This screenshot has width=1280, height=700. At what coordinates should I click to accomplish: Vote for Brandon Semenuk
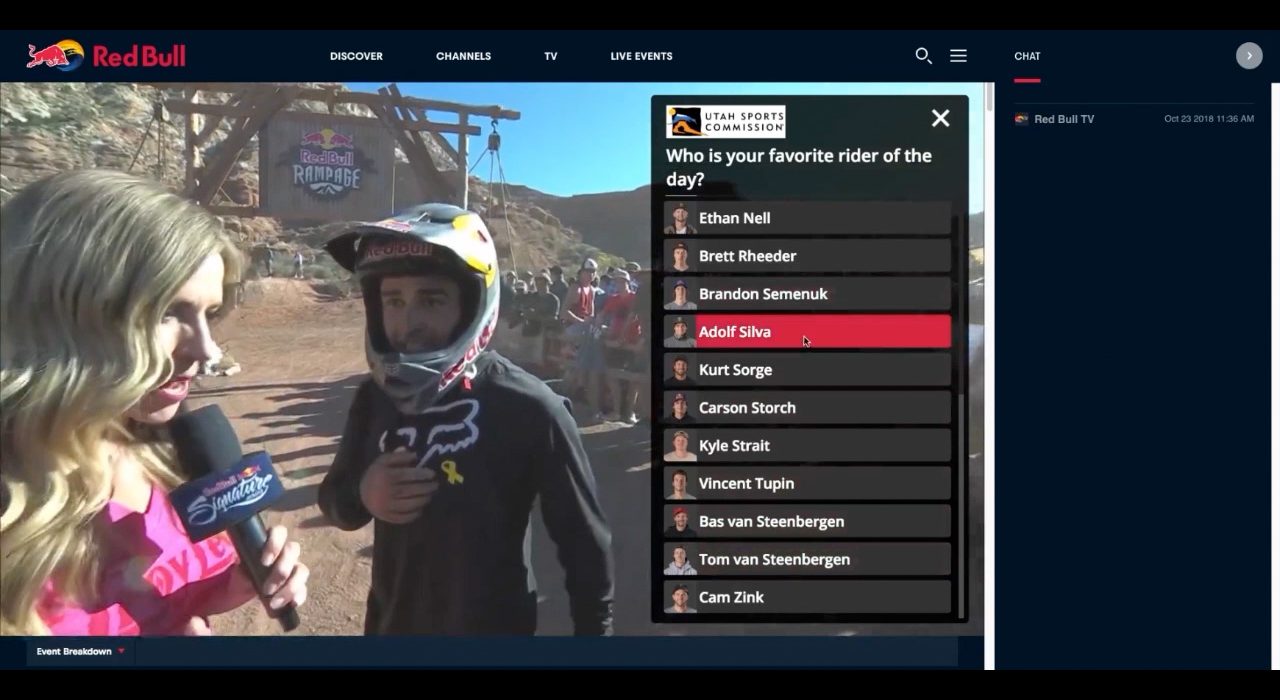(x=807, y=294)
